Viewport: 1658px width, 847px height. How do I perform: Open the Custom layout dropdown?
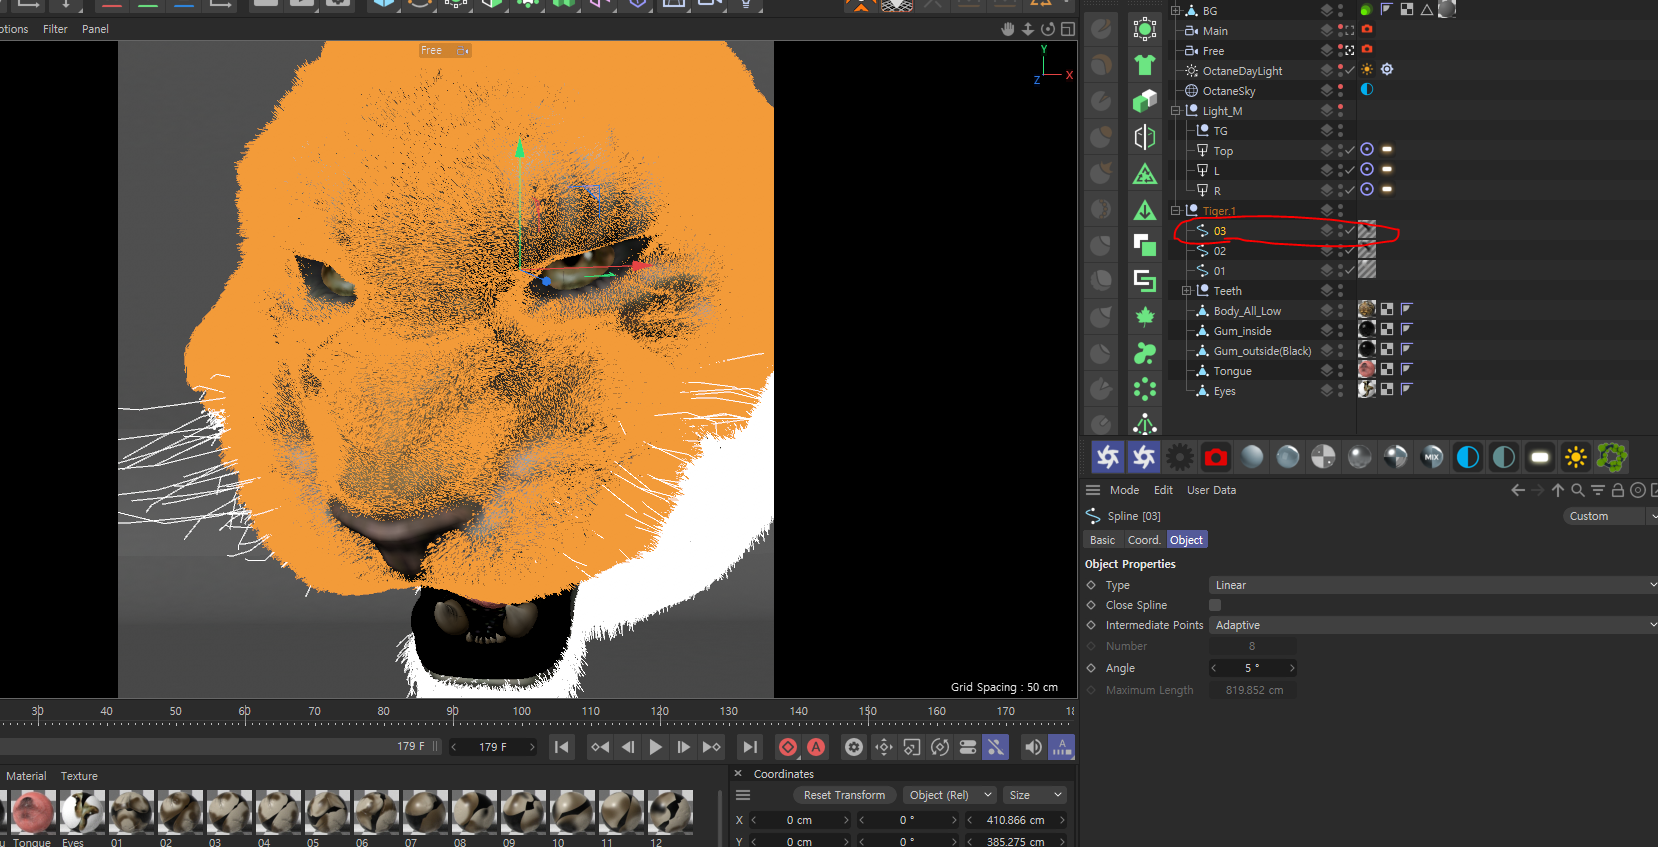click(x=1610, y=516)
